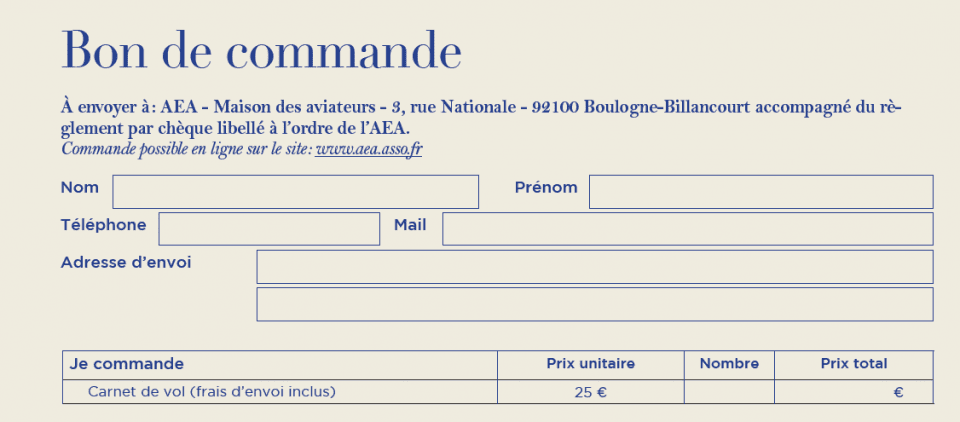Click the Prénom label text

tap(546, 187)
